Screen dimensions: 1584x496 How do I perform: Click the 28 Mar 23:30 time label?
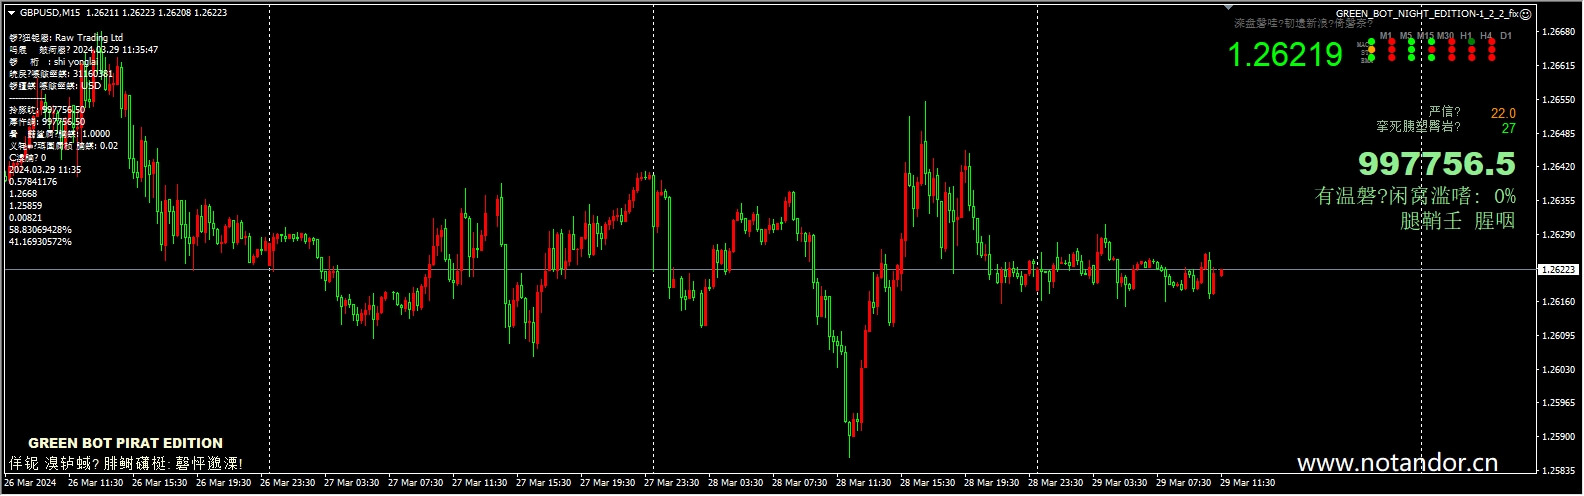pos(1056,483)
